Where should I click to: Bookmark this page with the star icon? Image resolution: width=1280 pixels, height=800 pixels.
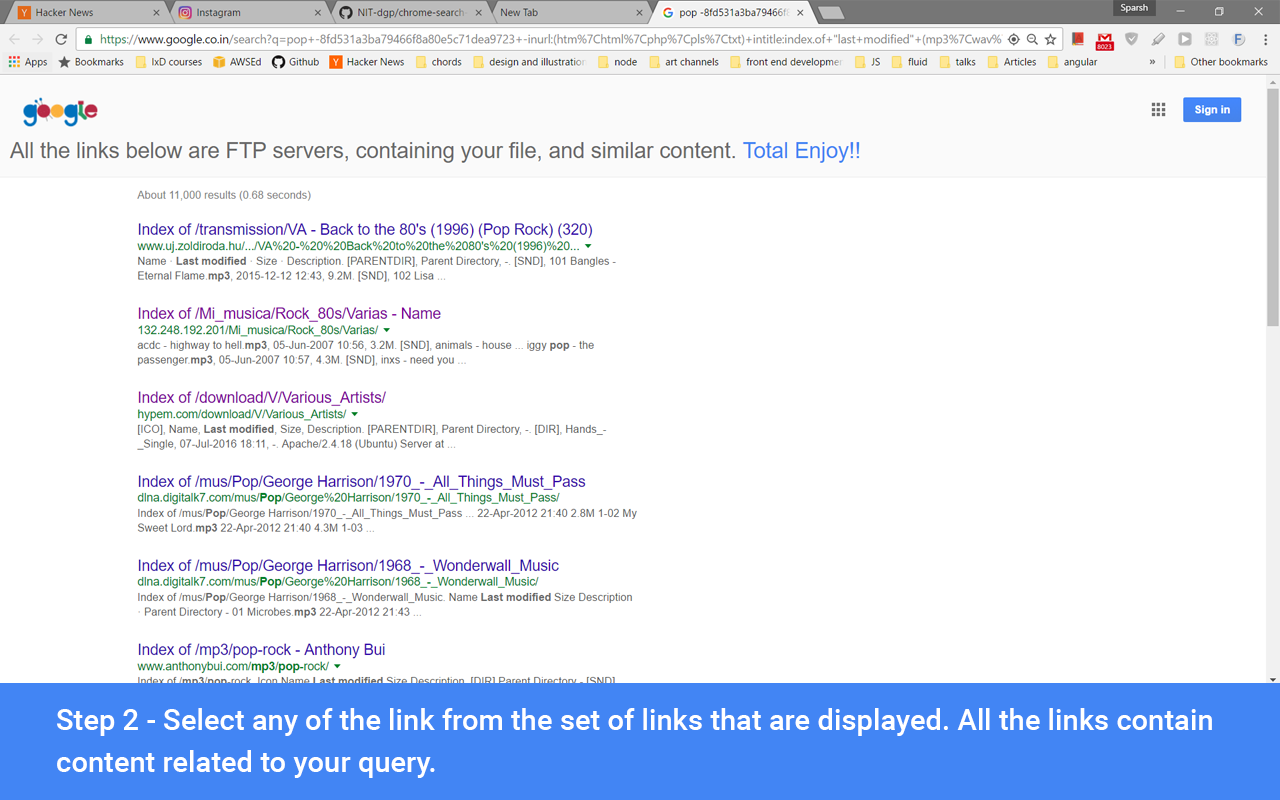click(1050, 39)
